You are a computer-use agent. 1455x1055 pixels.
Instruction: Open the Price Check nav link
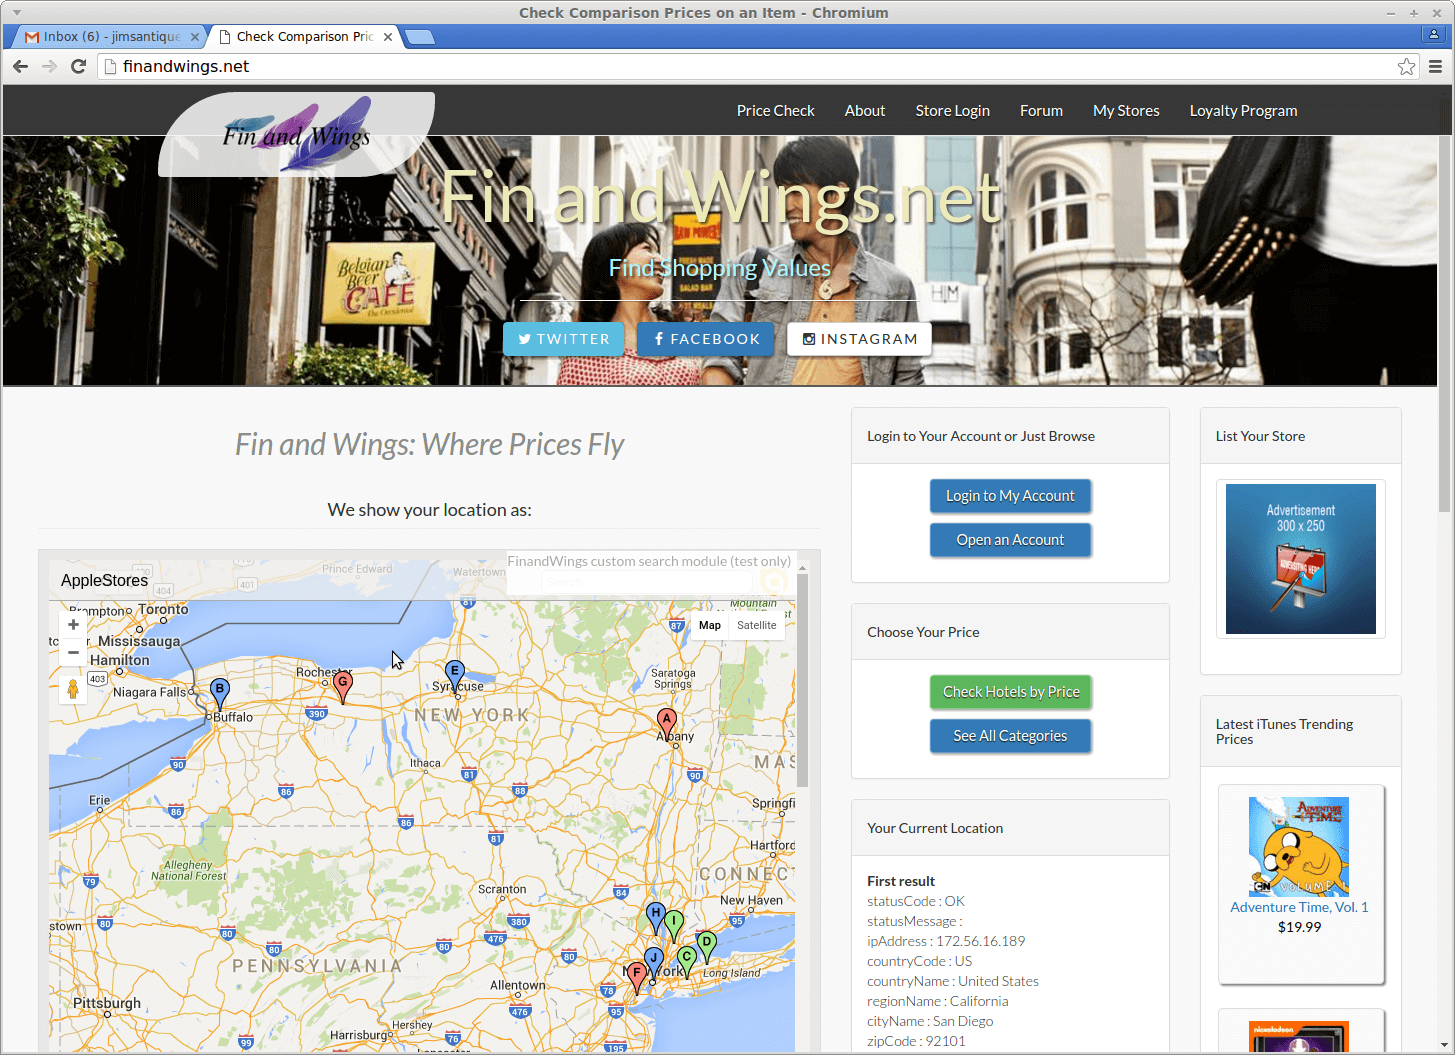pyautogui.click(x=775, y=111)
